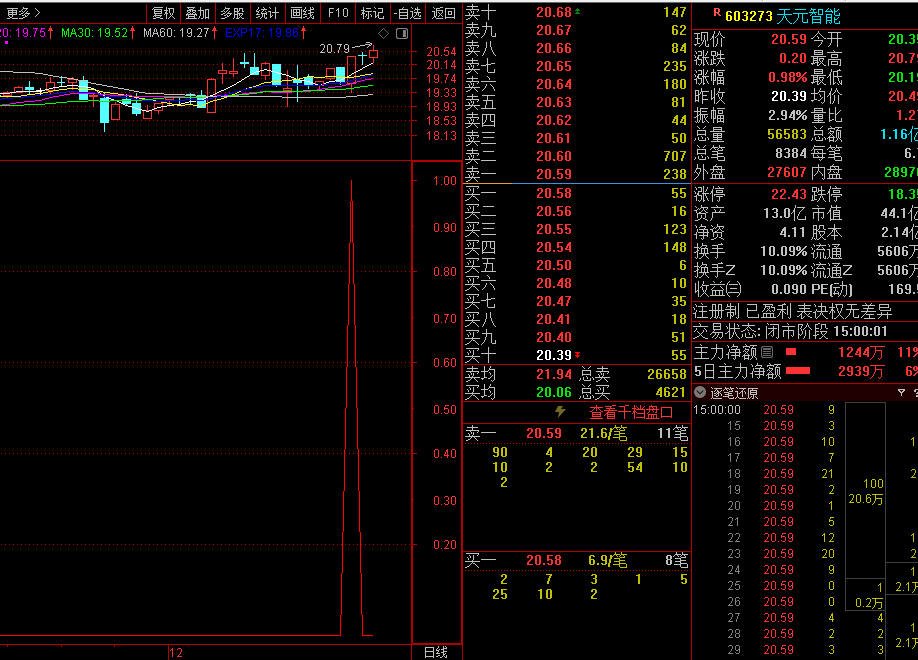Viewport: 918px width, 660px height.
Task: Select the 画线 drawing menu item
Action: point(302,13)
